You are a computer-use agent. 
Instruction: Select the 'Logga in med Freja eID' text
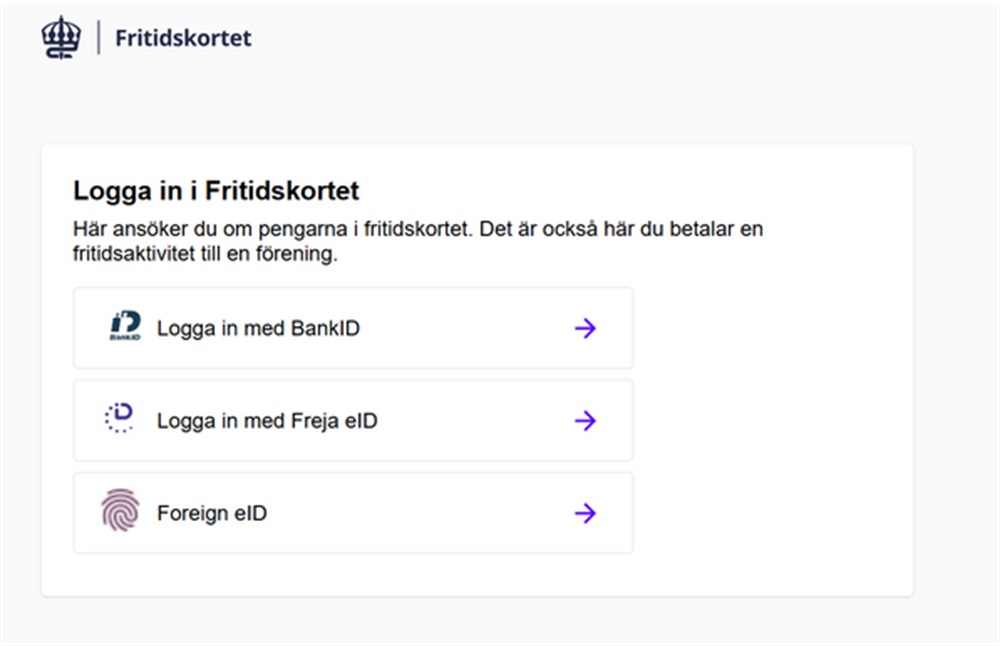coord(267,421)
